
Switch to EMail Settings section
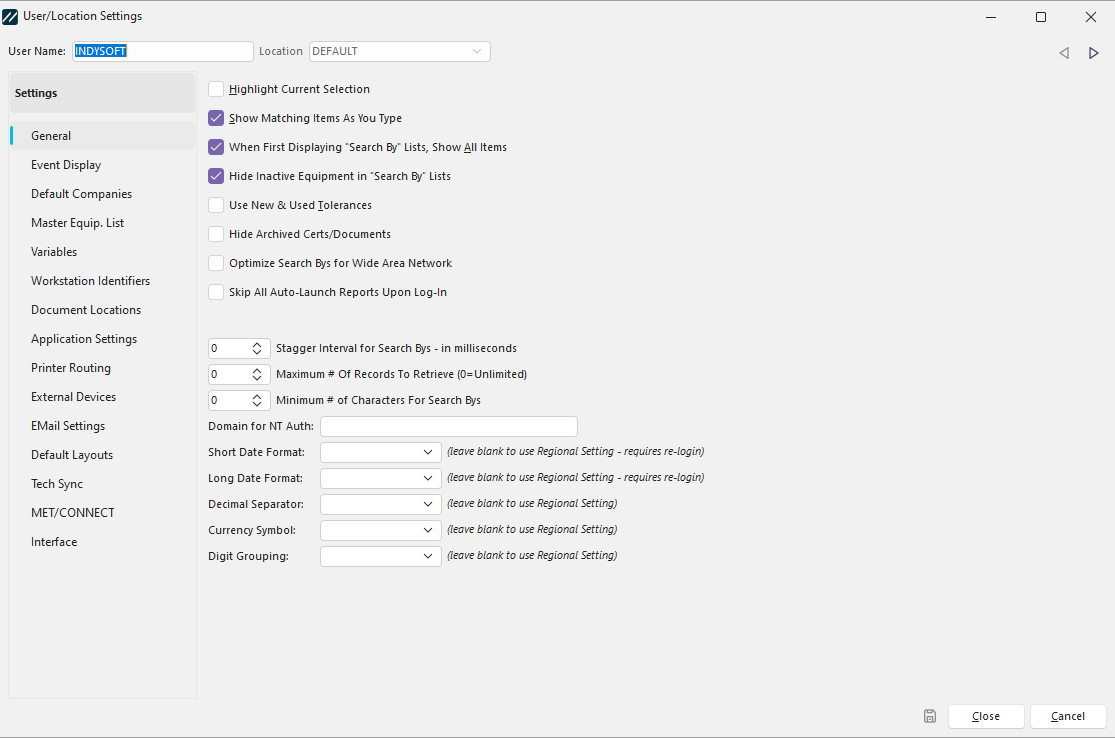tap(68, 426)
